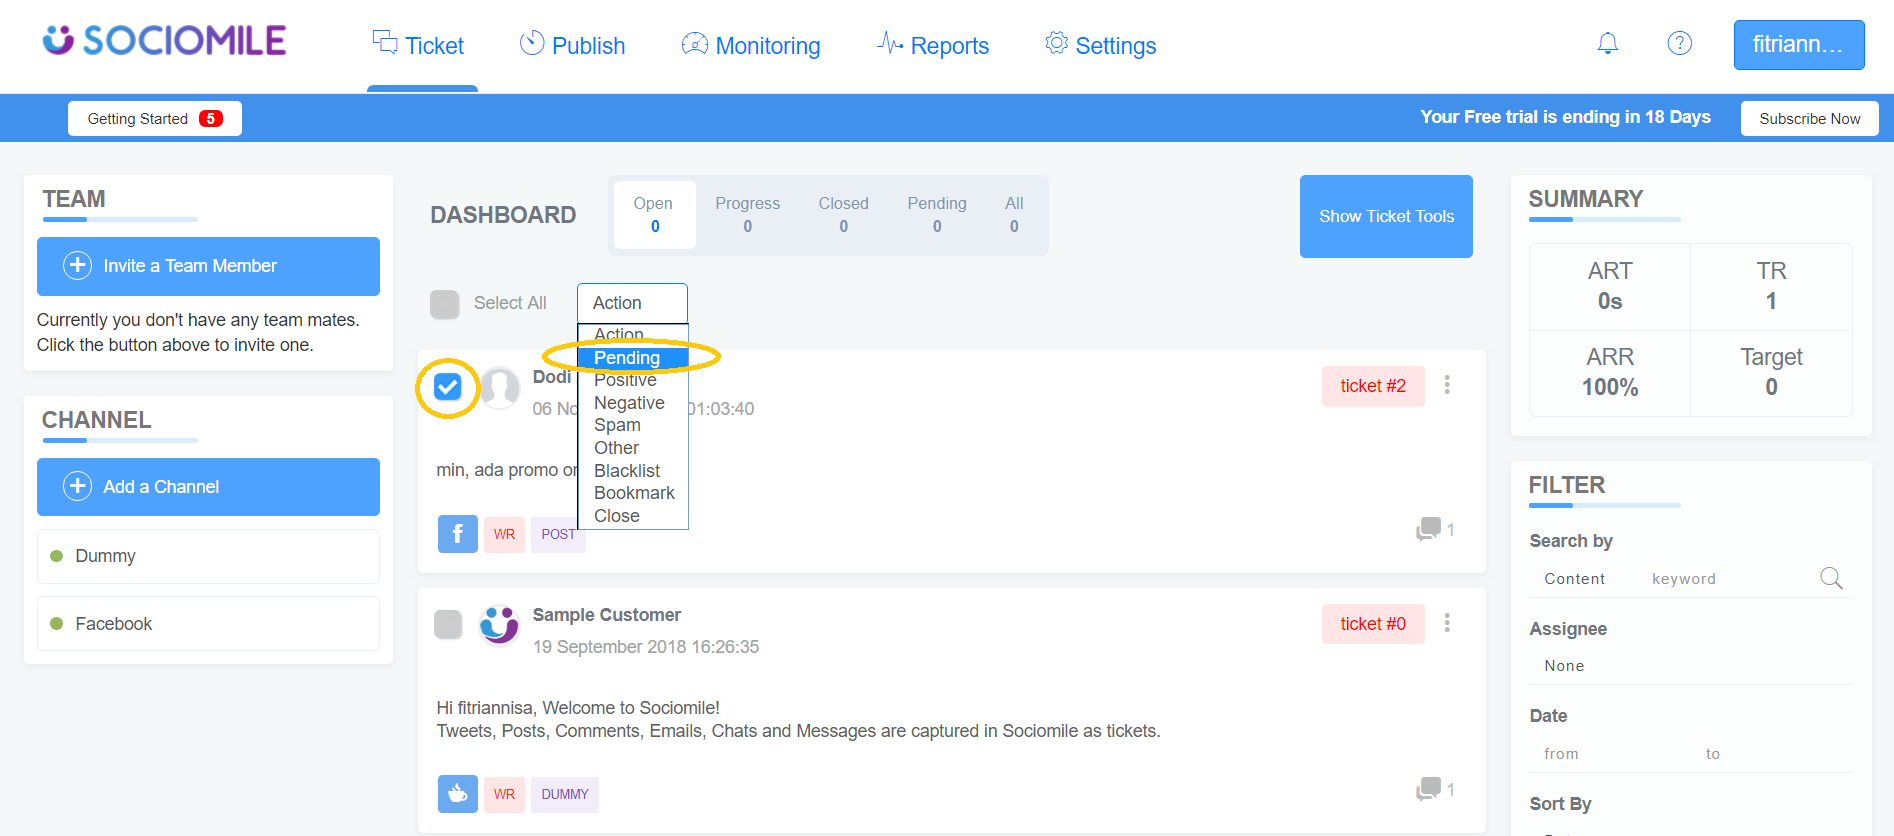The width and height of the screenshot is (1894, 836).
Task: Click Dodi's profile avatar
Action: pos(499,388)
